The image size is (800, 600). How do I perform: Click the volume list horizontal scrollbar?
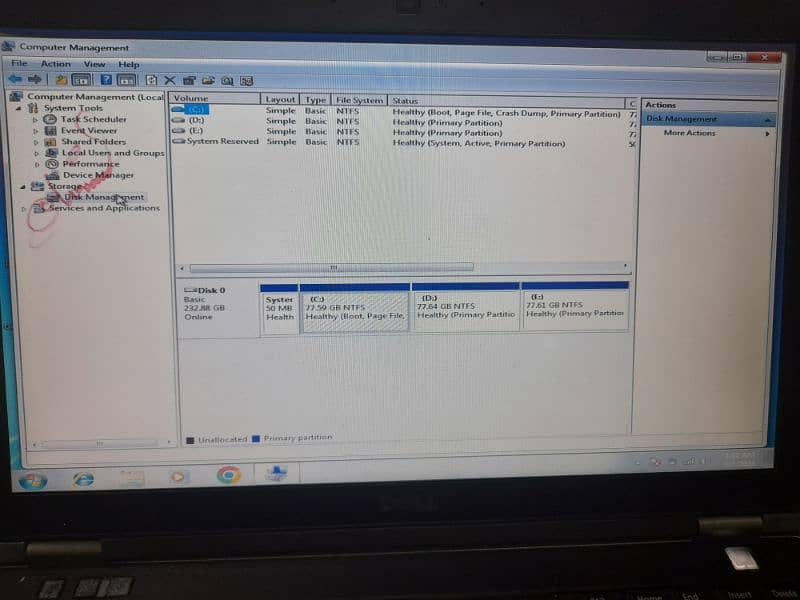[331, 268]
